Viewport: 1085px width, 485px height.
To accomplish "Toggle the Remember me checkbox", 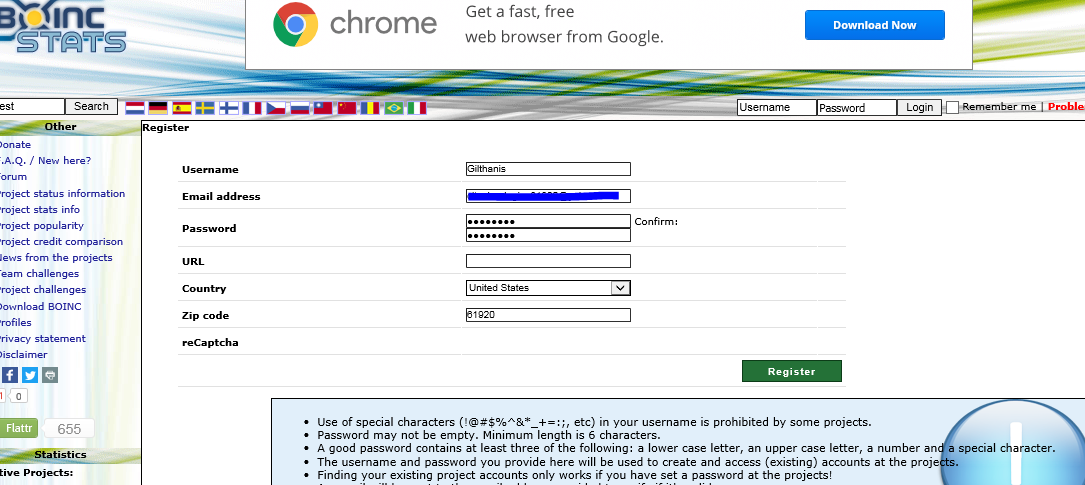I will tap(952, 107).
